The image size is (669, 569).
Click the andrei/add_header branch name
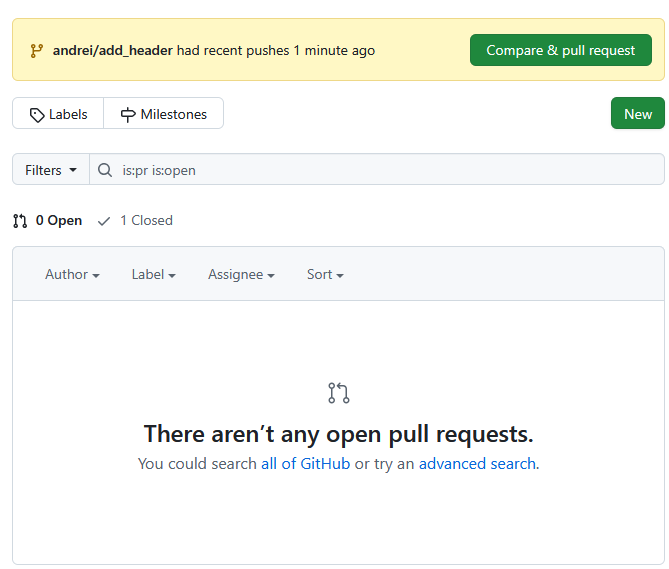coord(113,50)
